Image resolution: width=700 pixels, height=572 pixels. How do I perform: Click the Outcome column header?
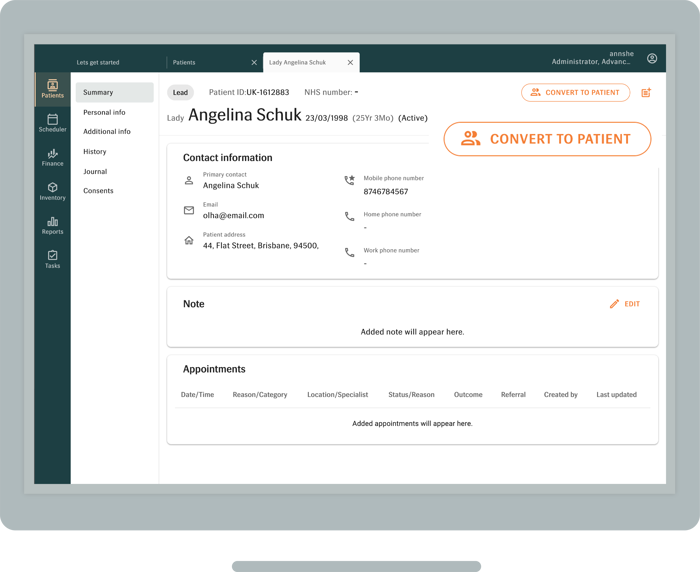point(468,395)
